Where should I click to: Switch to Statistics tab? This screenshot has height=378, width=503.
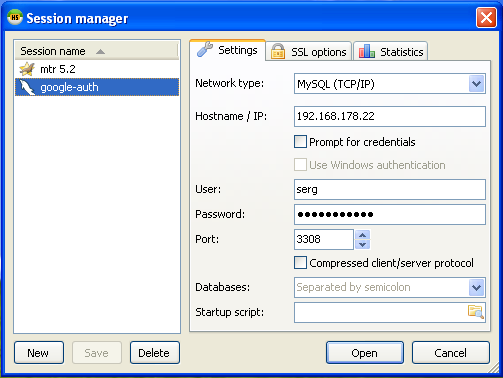pos(390,52)
